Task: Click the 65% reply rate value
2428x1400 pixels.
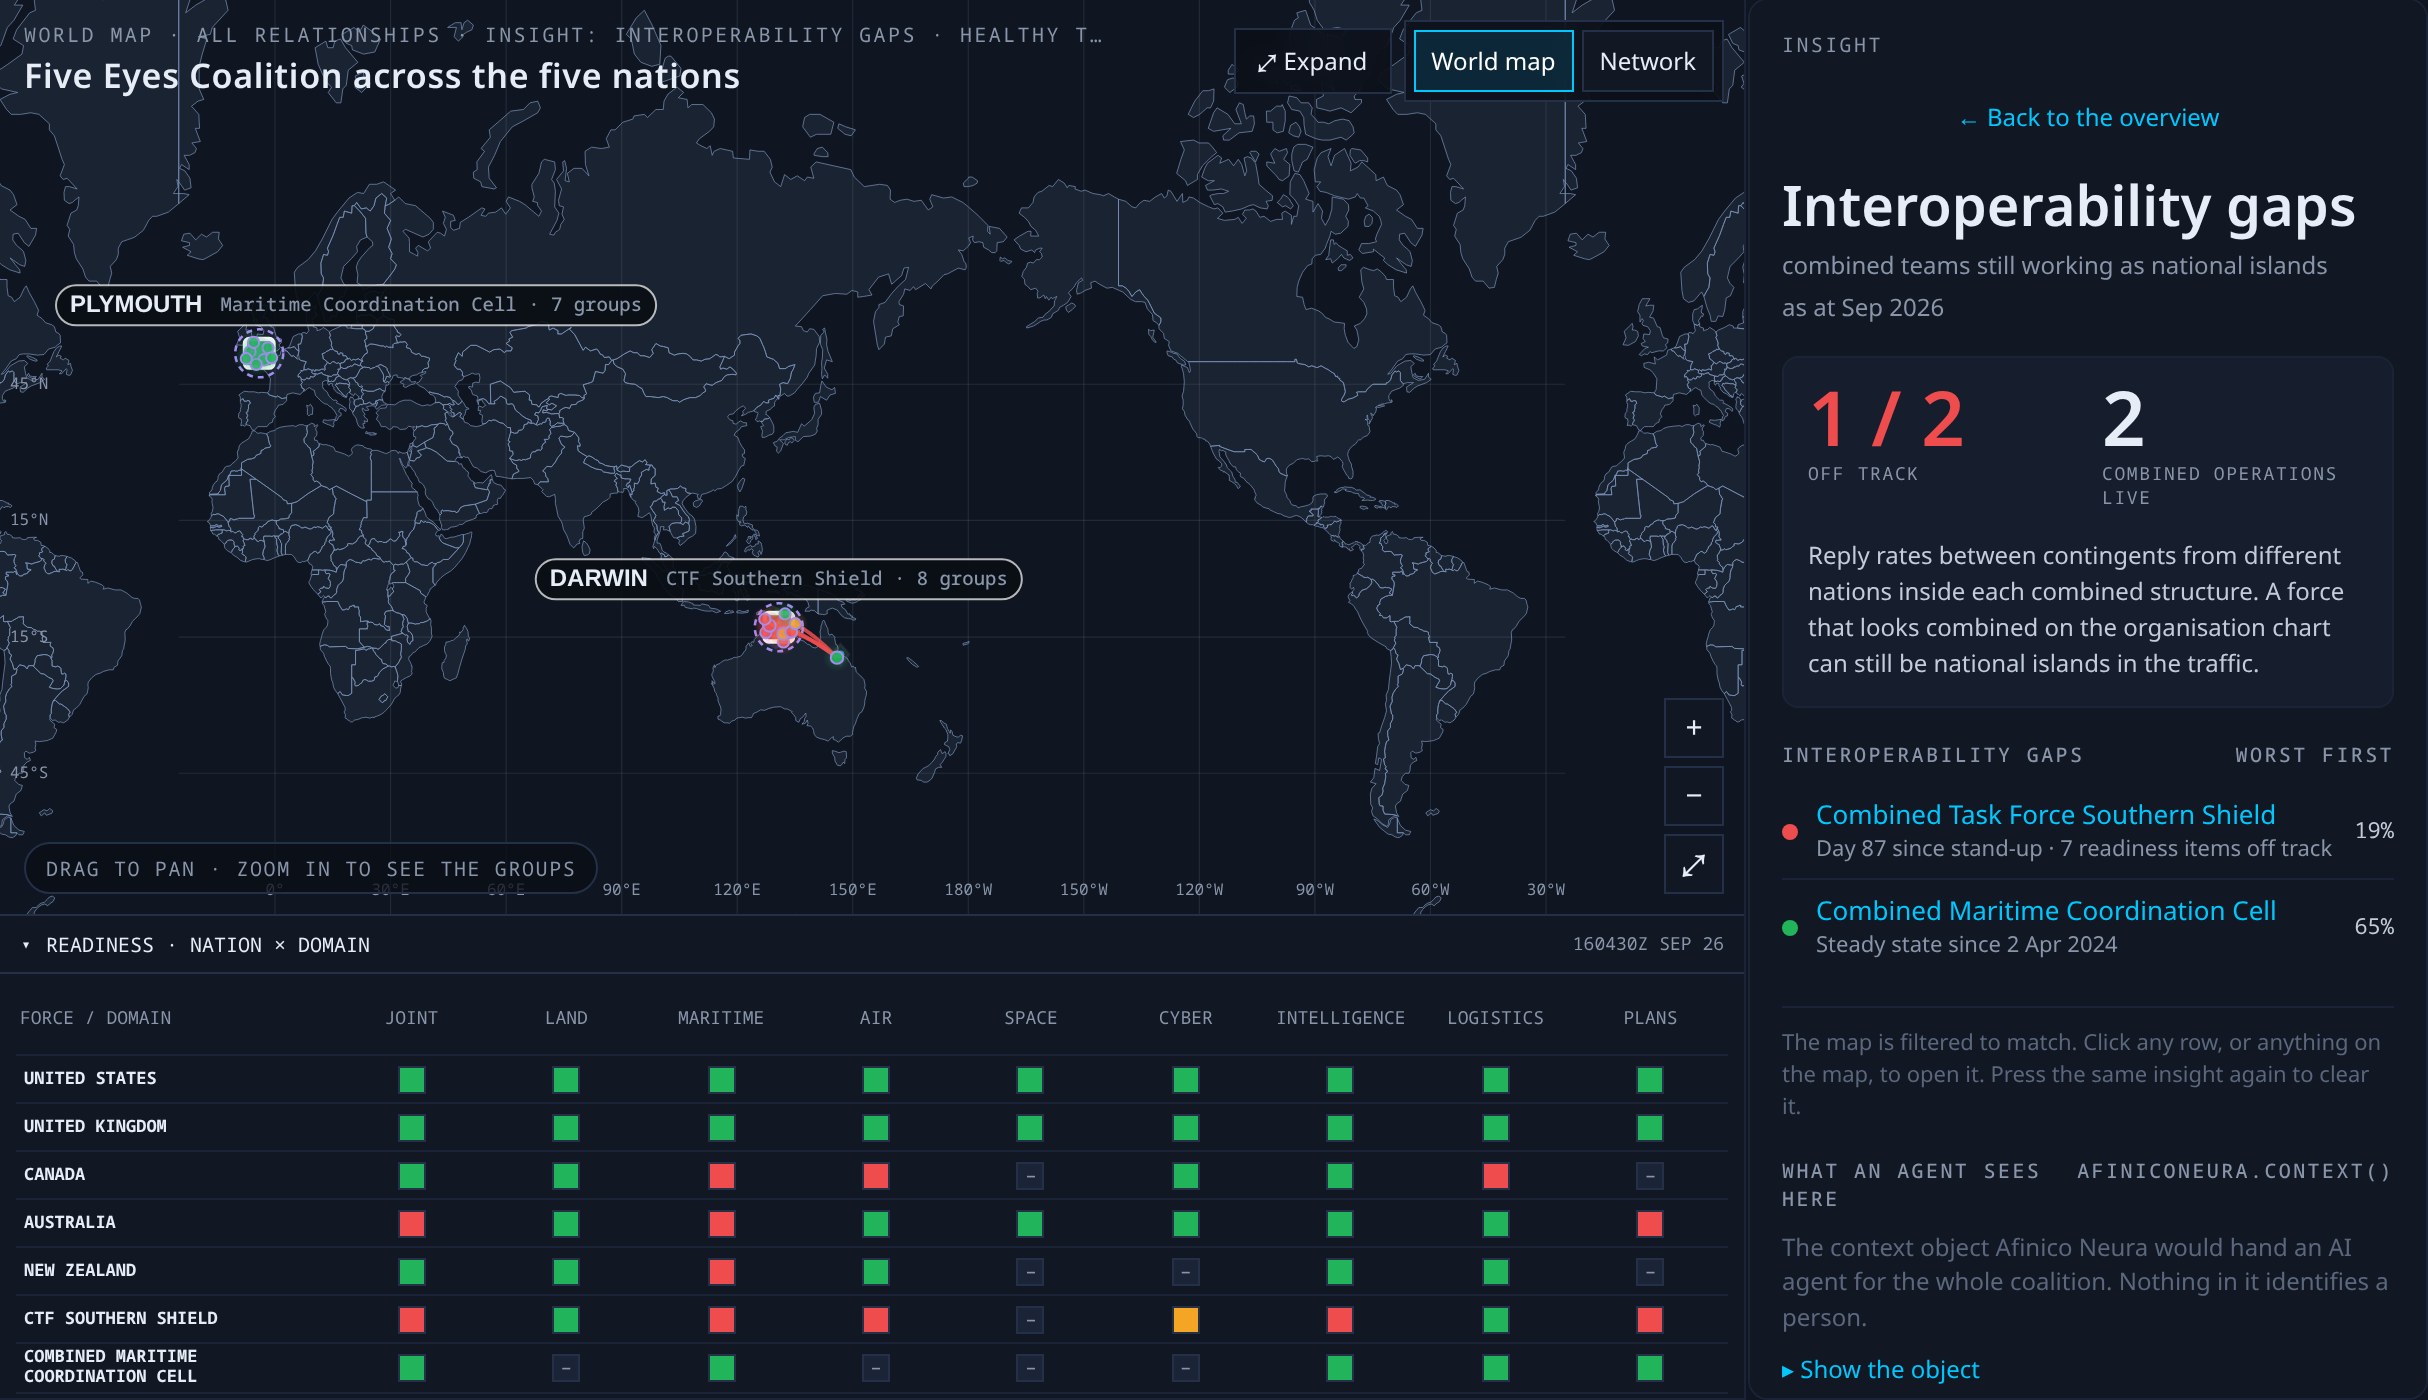Action: click(x=2374, y=927)
